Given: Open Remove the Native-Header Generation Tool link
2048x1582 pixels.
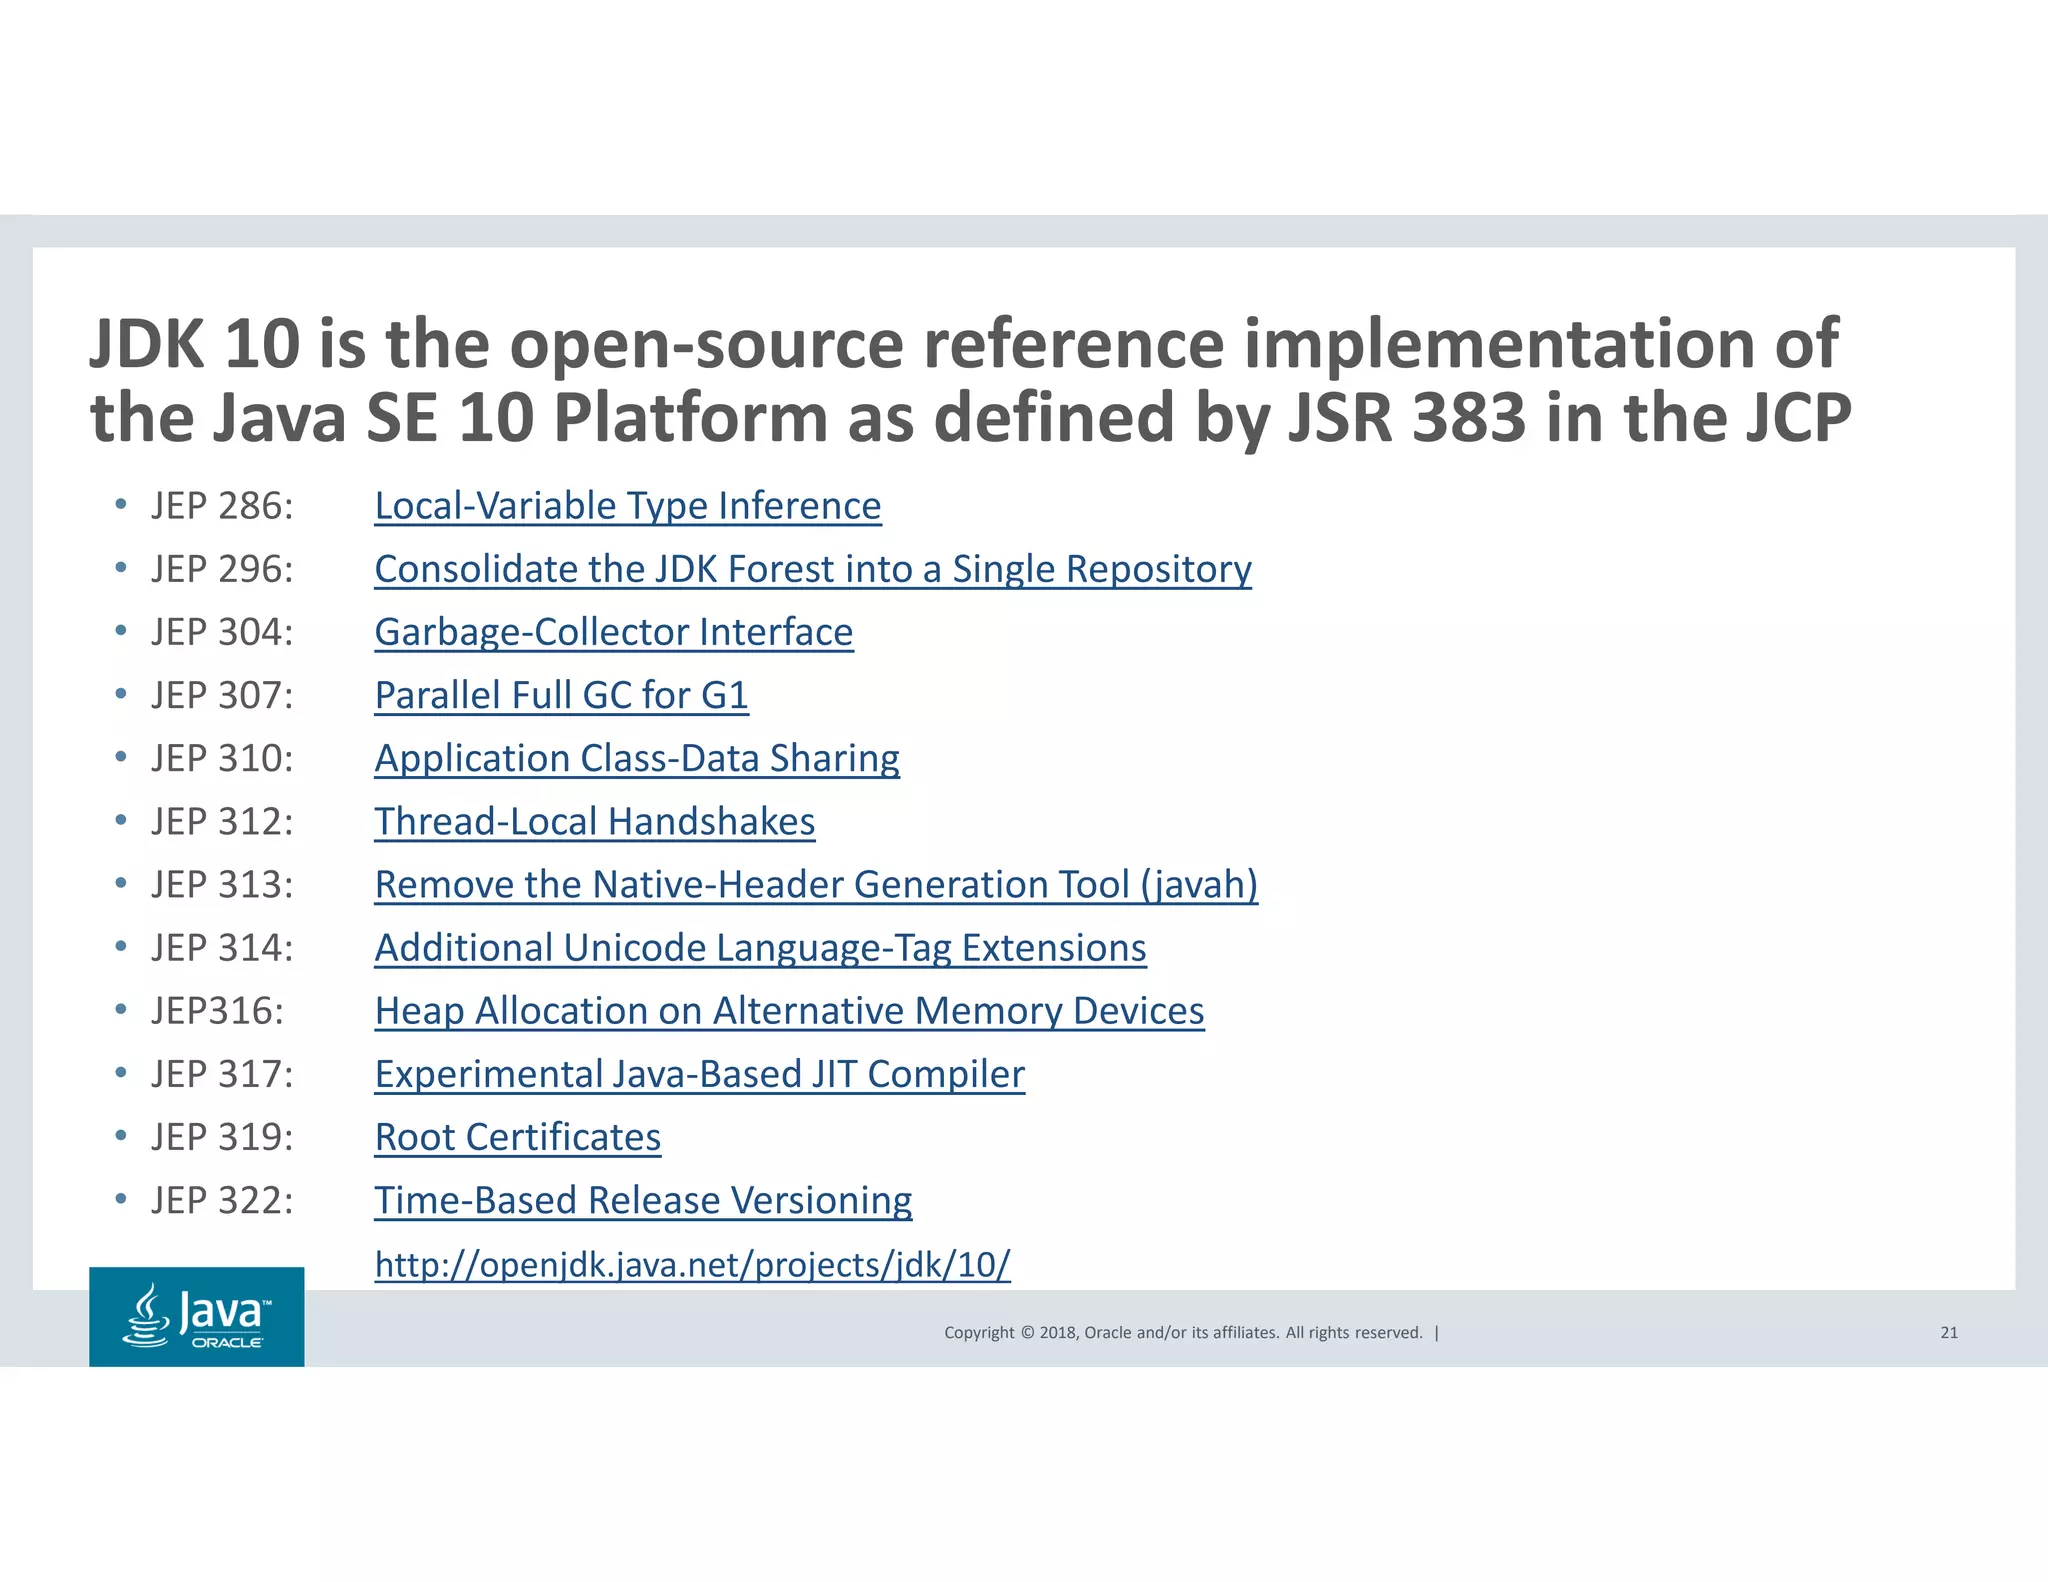Looking at the screenshot, I should pos(815,884).
